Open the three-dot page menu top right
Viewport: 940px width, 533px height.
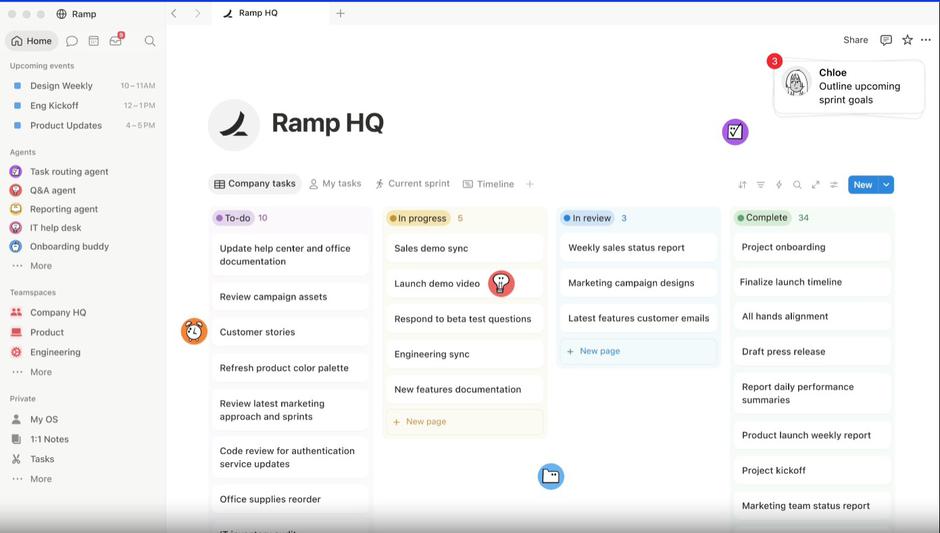[x=926, y=40]
